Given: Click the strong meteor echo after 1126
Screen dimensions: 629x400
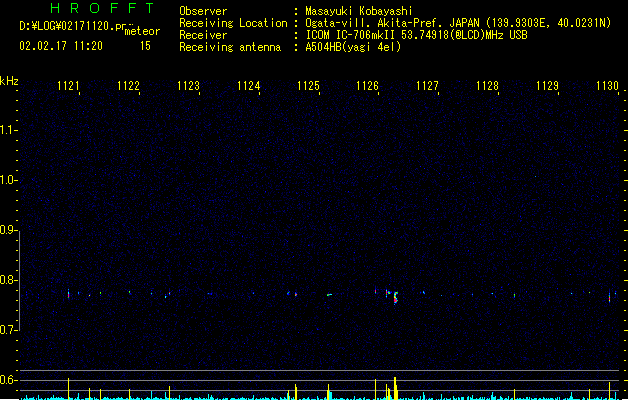Looking at the screenshot, I should (396, 298).
